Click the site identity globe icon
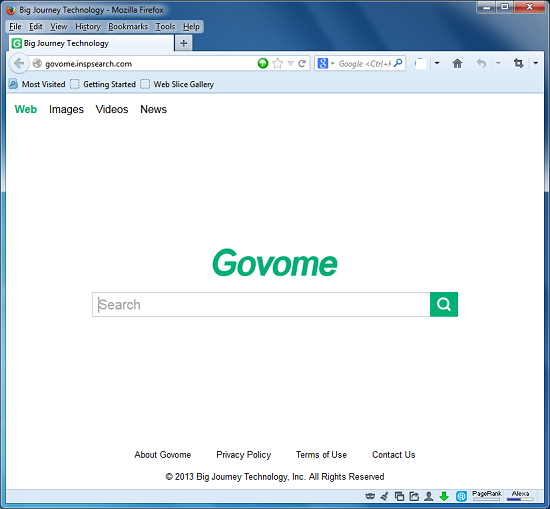The image size is (550, 509). pos(37,63)
